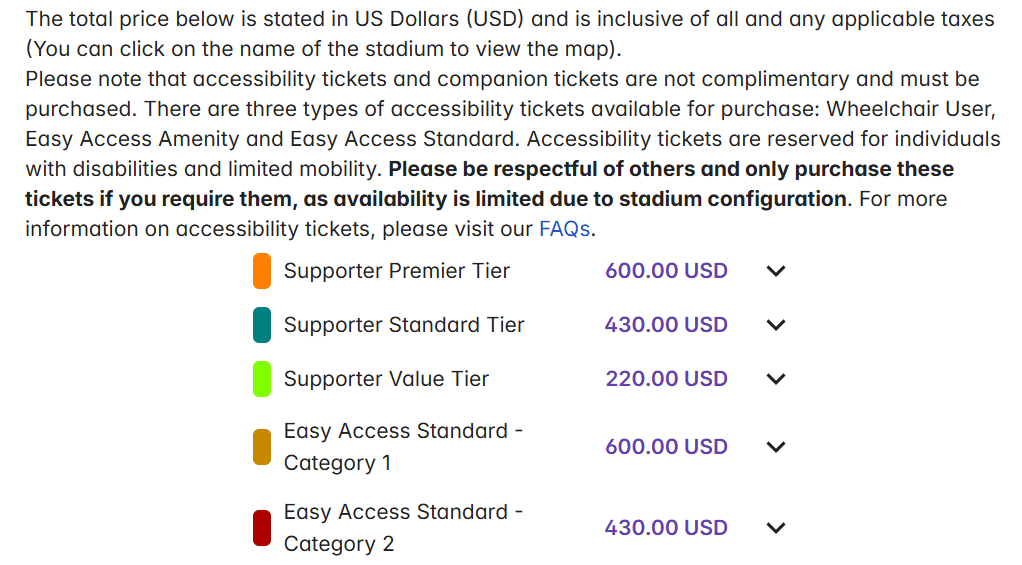
Task: Expand the Supporter Standard Tier chevron
Action: 776,325
